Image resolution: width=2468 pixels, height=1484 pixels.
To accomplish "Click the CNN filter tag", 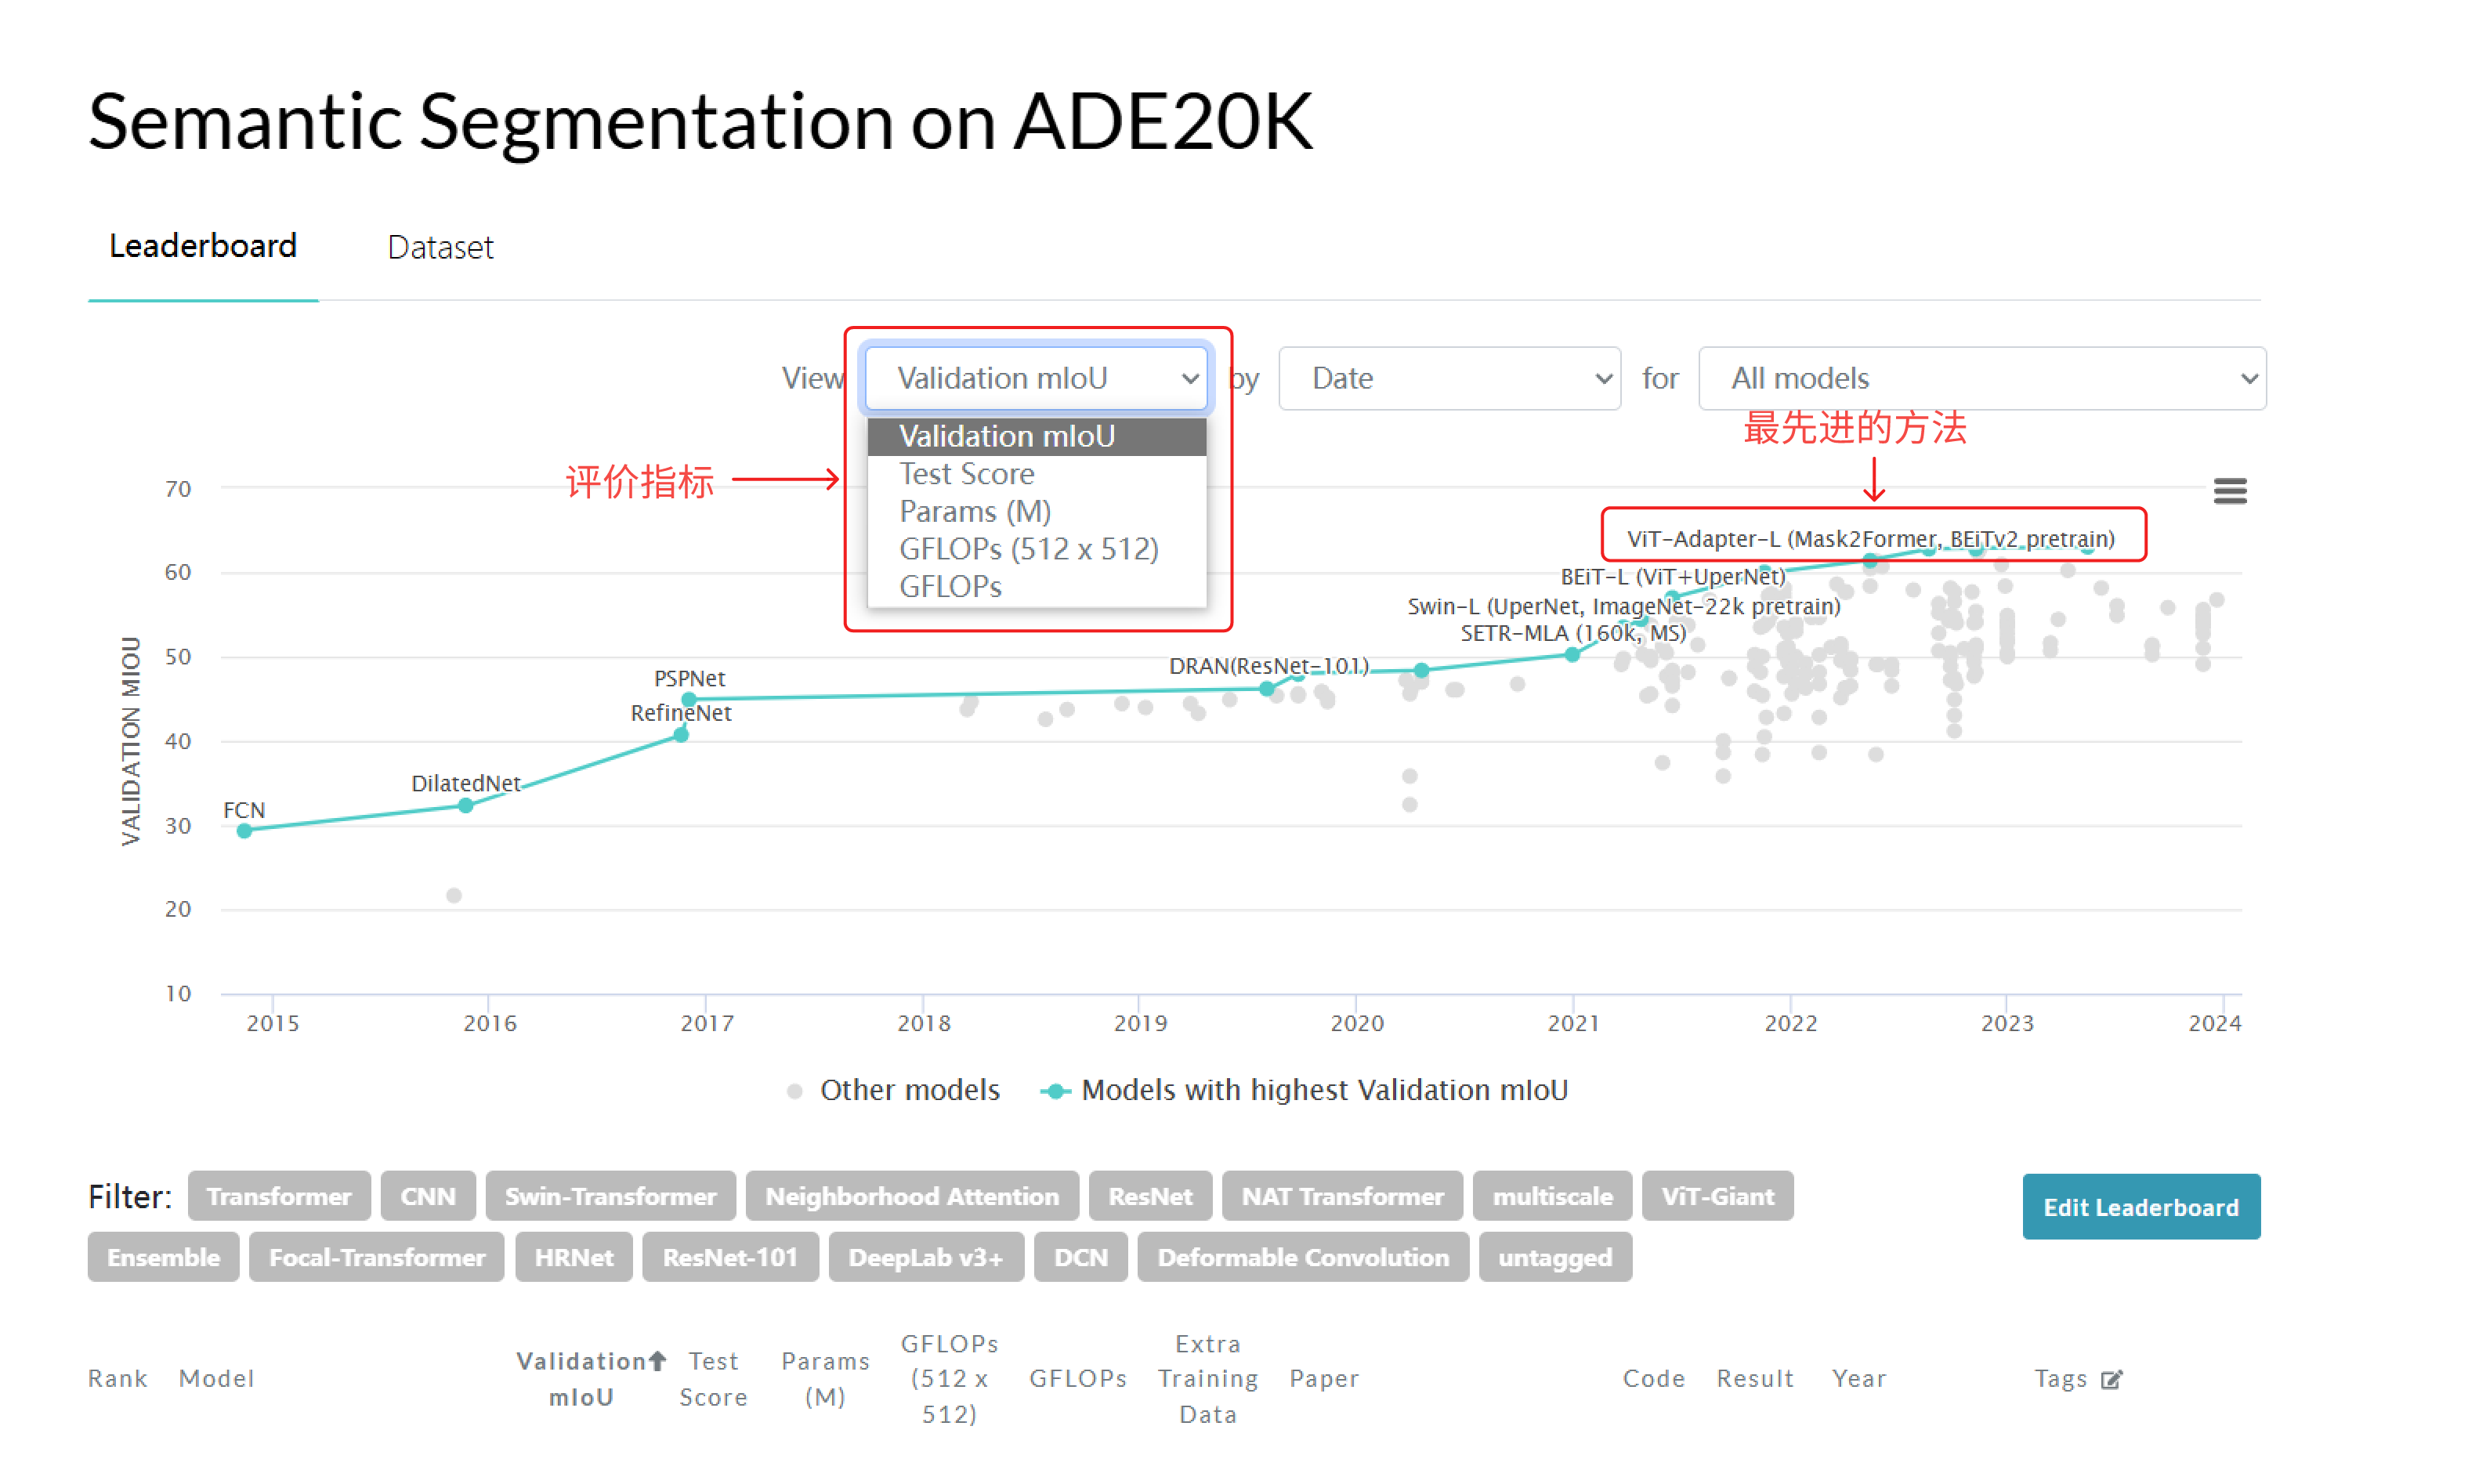I will tap(427, 1197).
